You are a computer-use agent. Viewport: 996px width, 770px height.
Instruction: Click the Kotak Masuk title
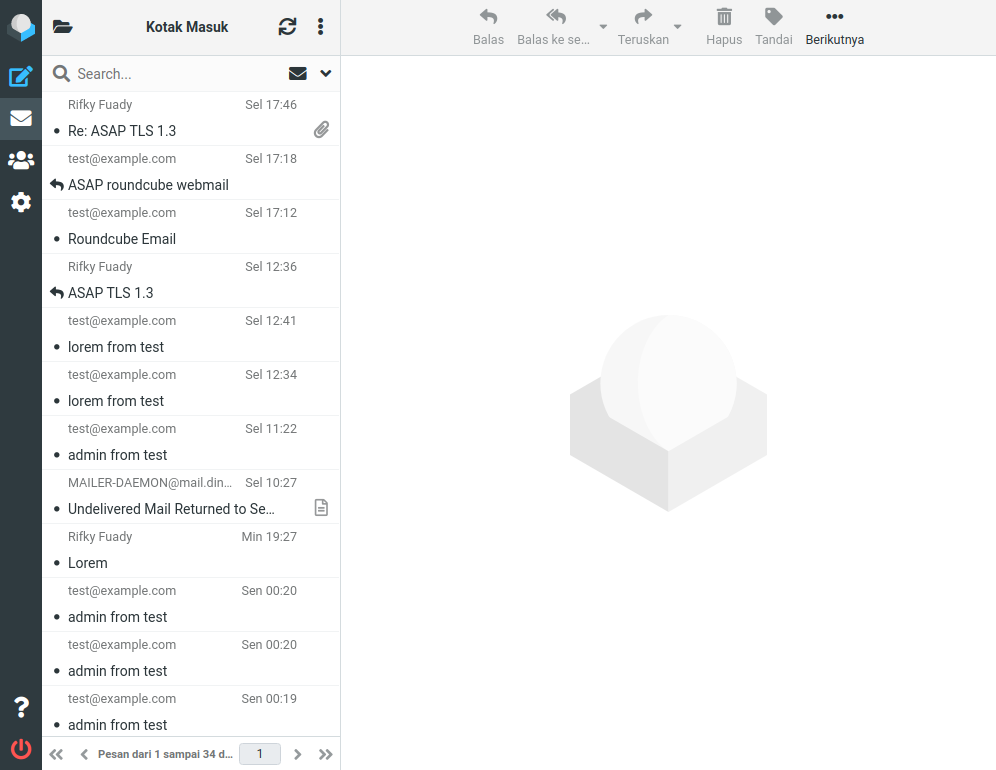point(187,27)
